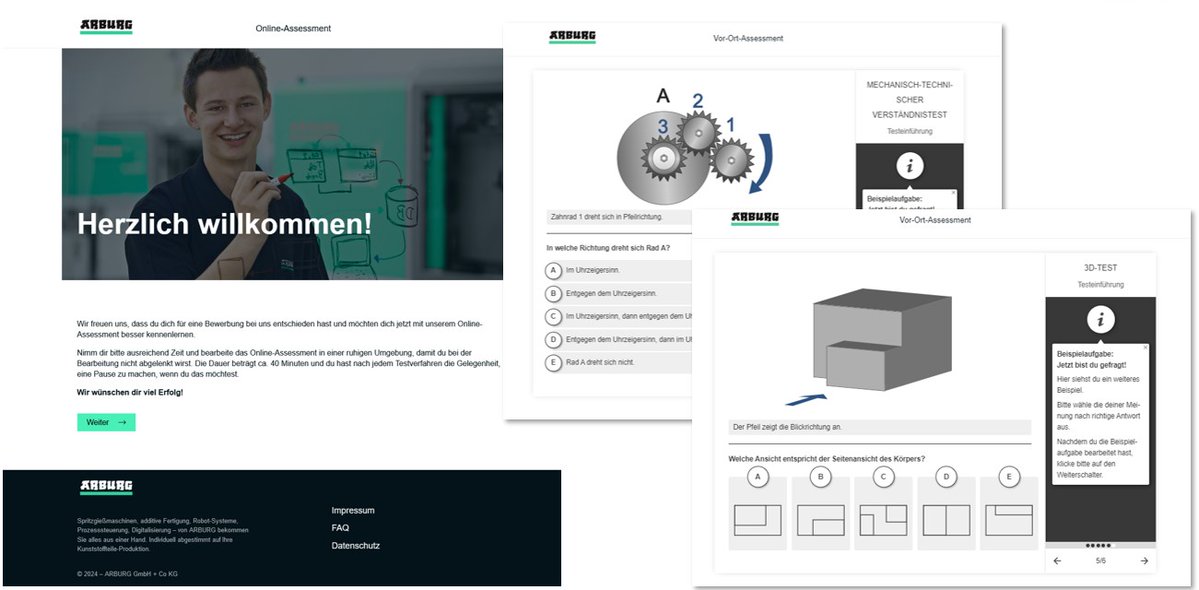Click the Weiter button on the welcome page

click(106, 422)
